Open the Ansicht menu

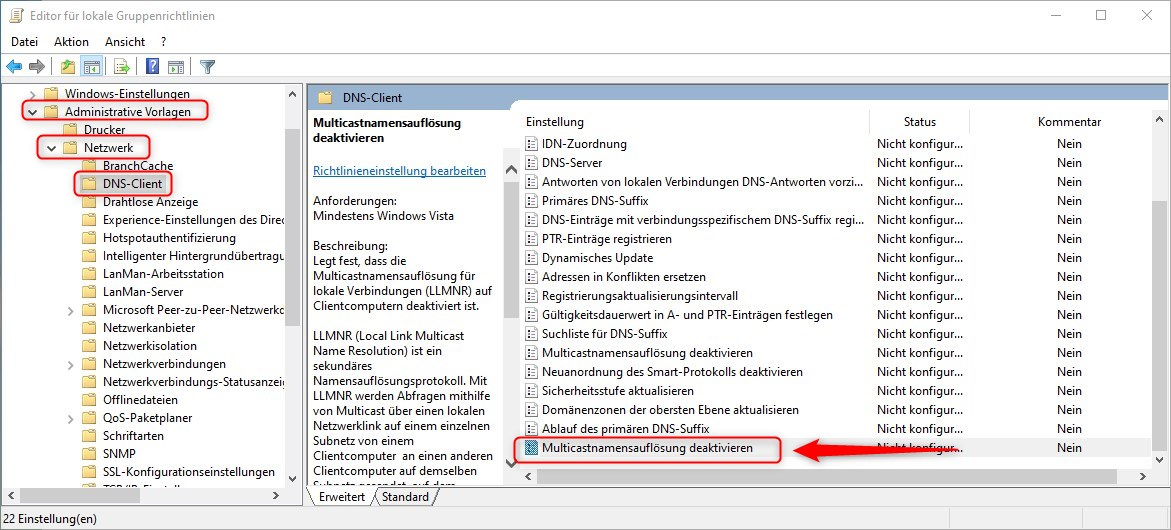[x=125, y=41]
